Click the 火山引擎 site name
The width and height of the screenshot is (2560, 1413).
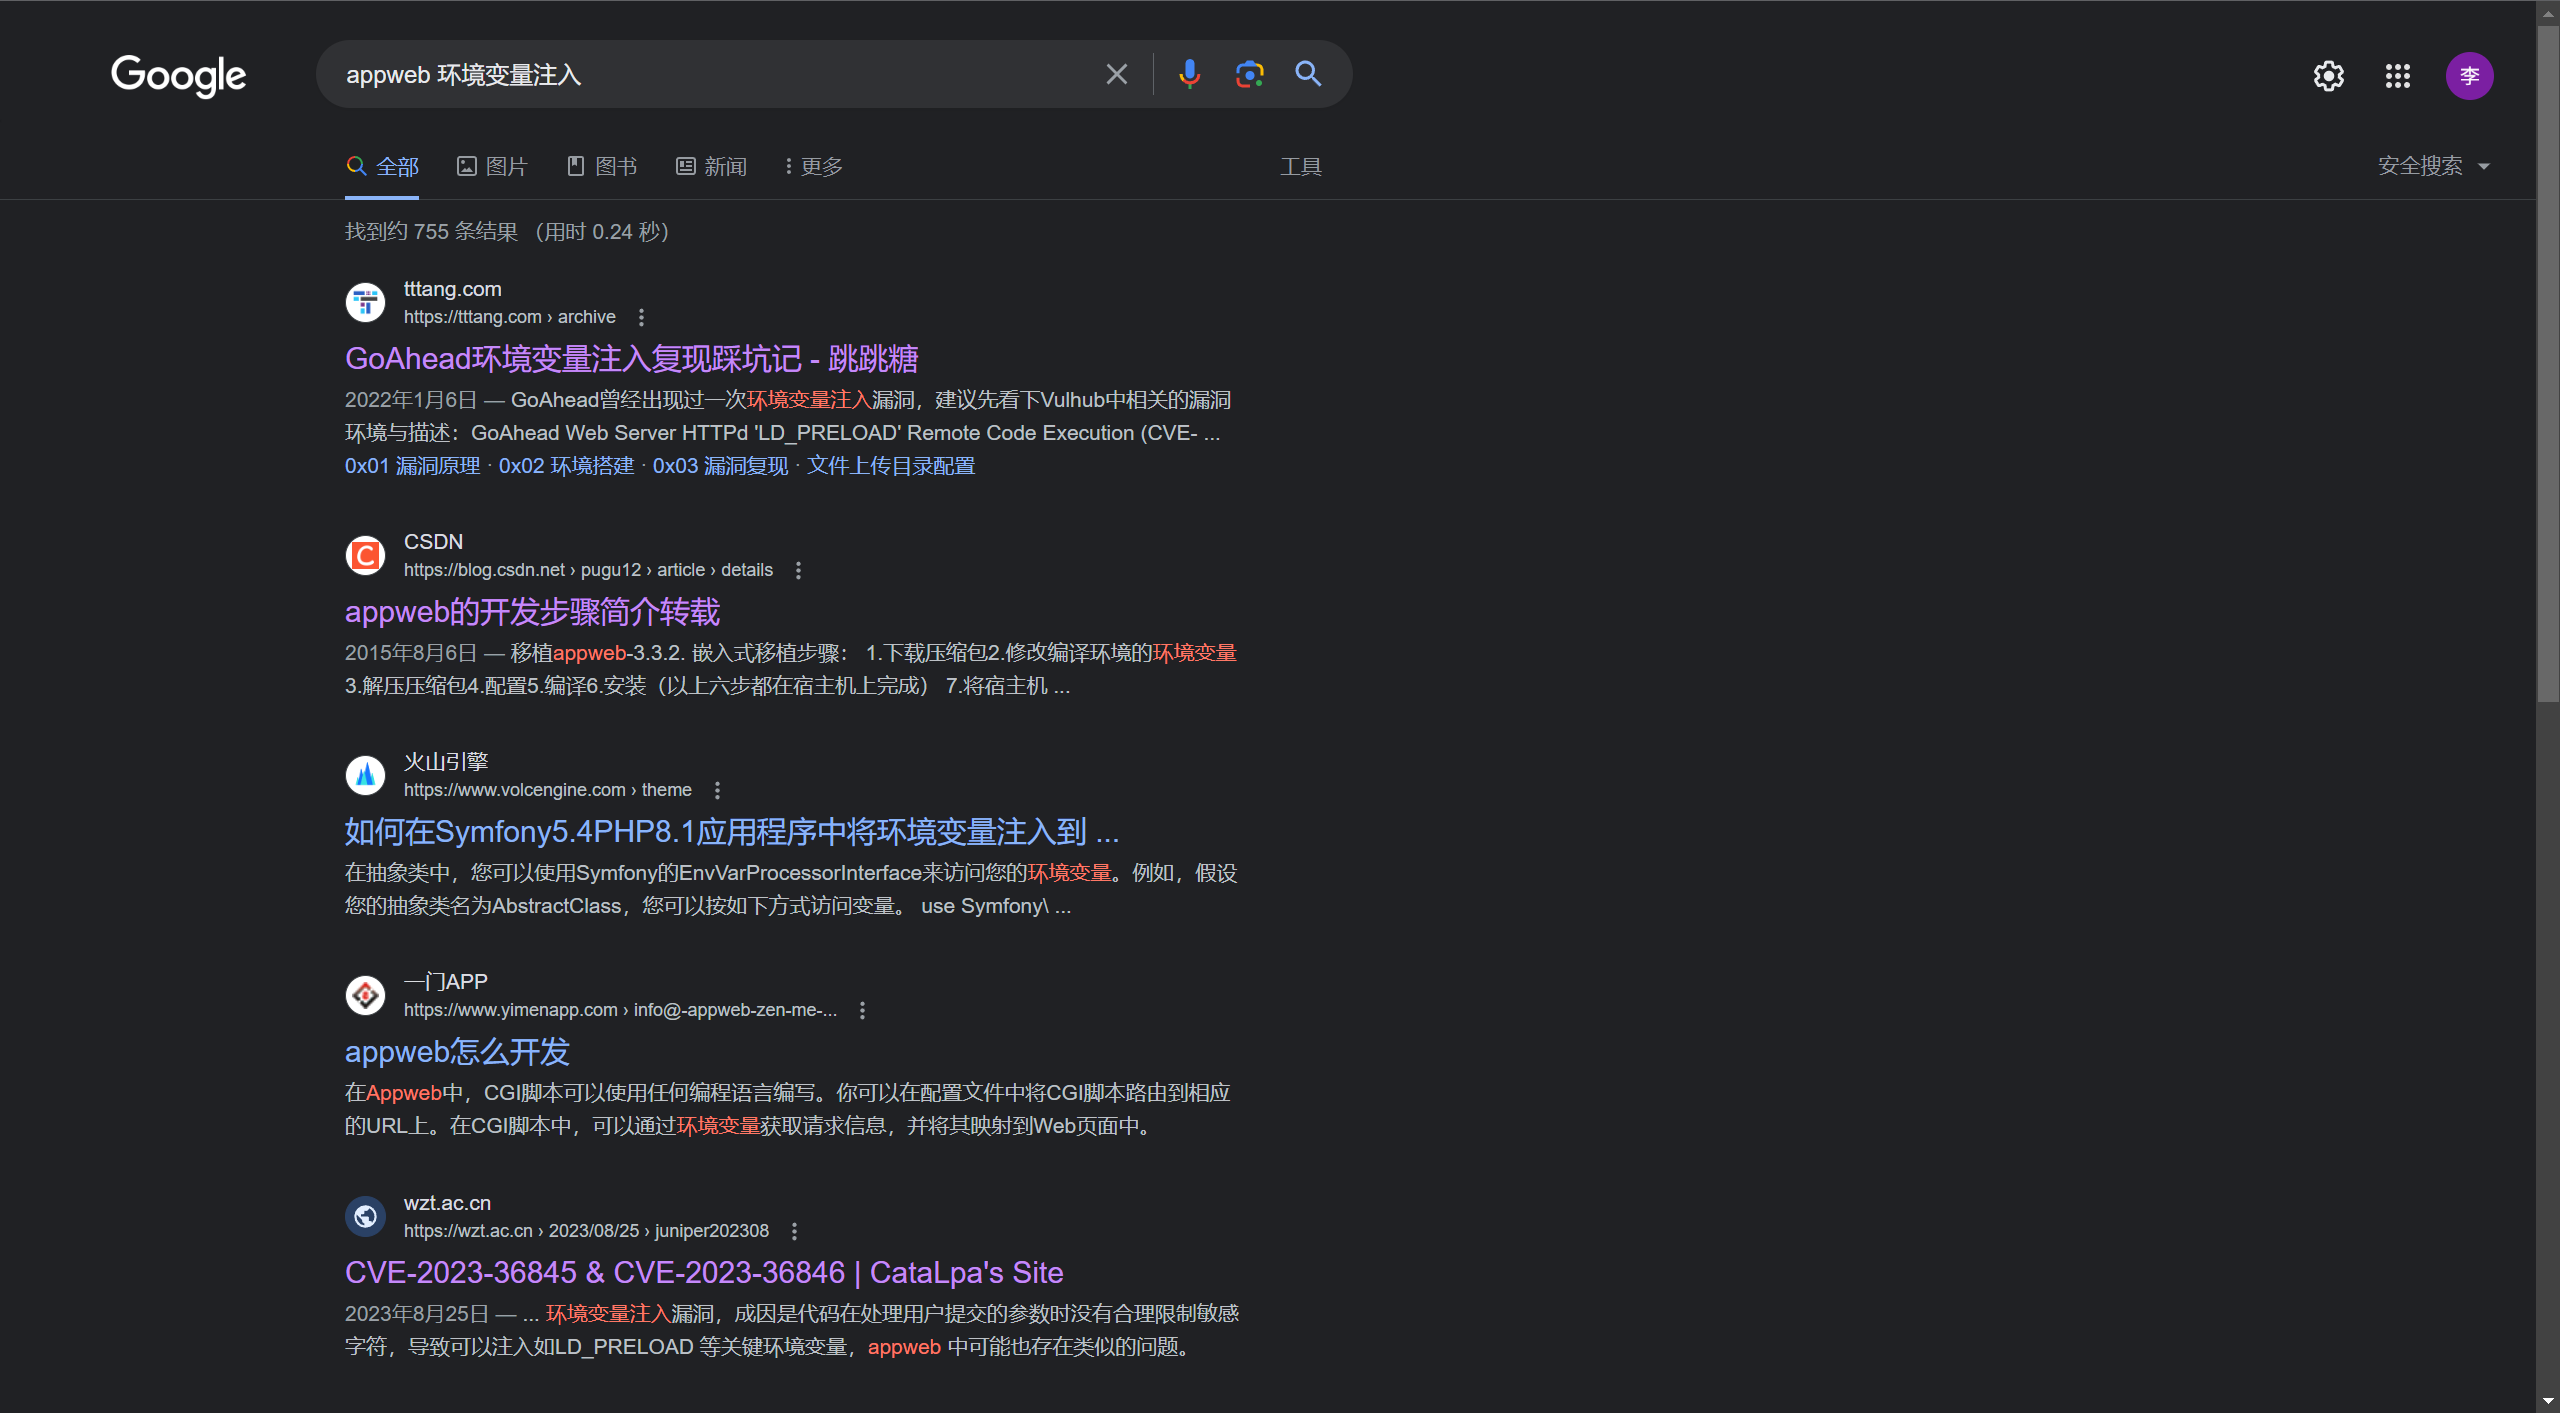coord(446,762)
